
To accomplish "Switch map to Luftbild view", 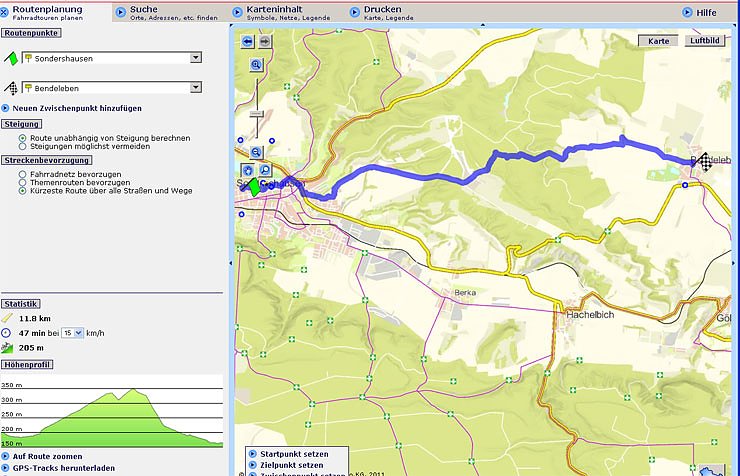I will pyautogui.click(x=703, y=42).
